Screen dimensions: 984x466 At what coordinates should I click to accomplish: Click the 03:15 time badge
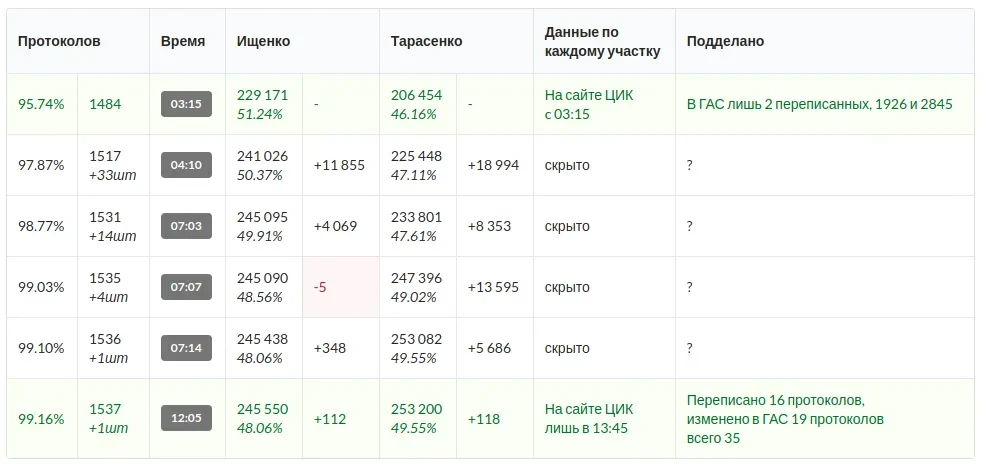coord(186,104)
